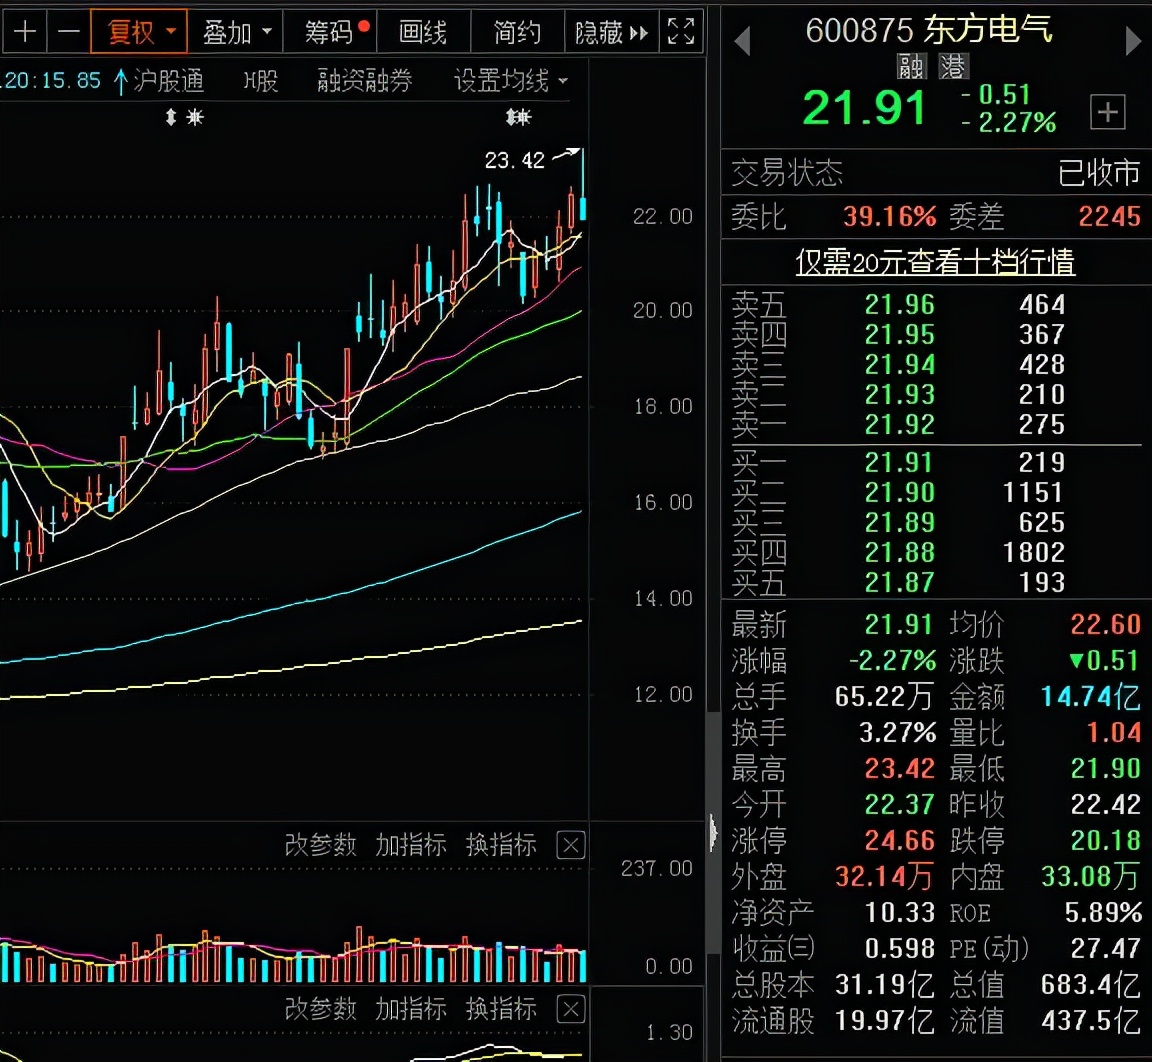Click the 卖三 price 21.94
Viewport: 1152px width, 1062px height.
click(x=899, y=364)
